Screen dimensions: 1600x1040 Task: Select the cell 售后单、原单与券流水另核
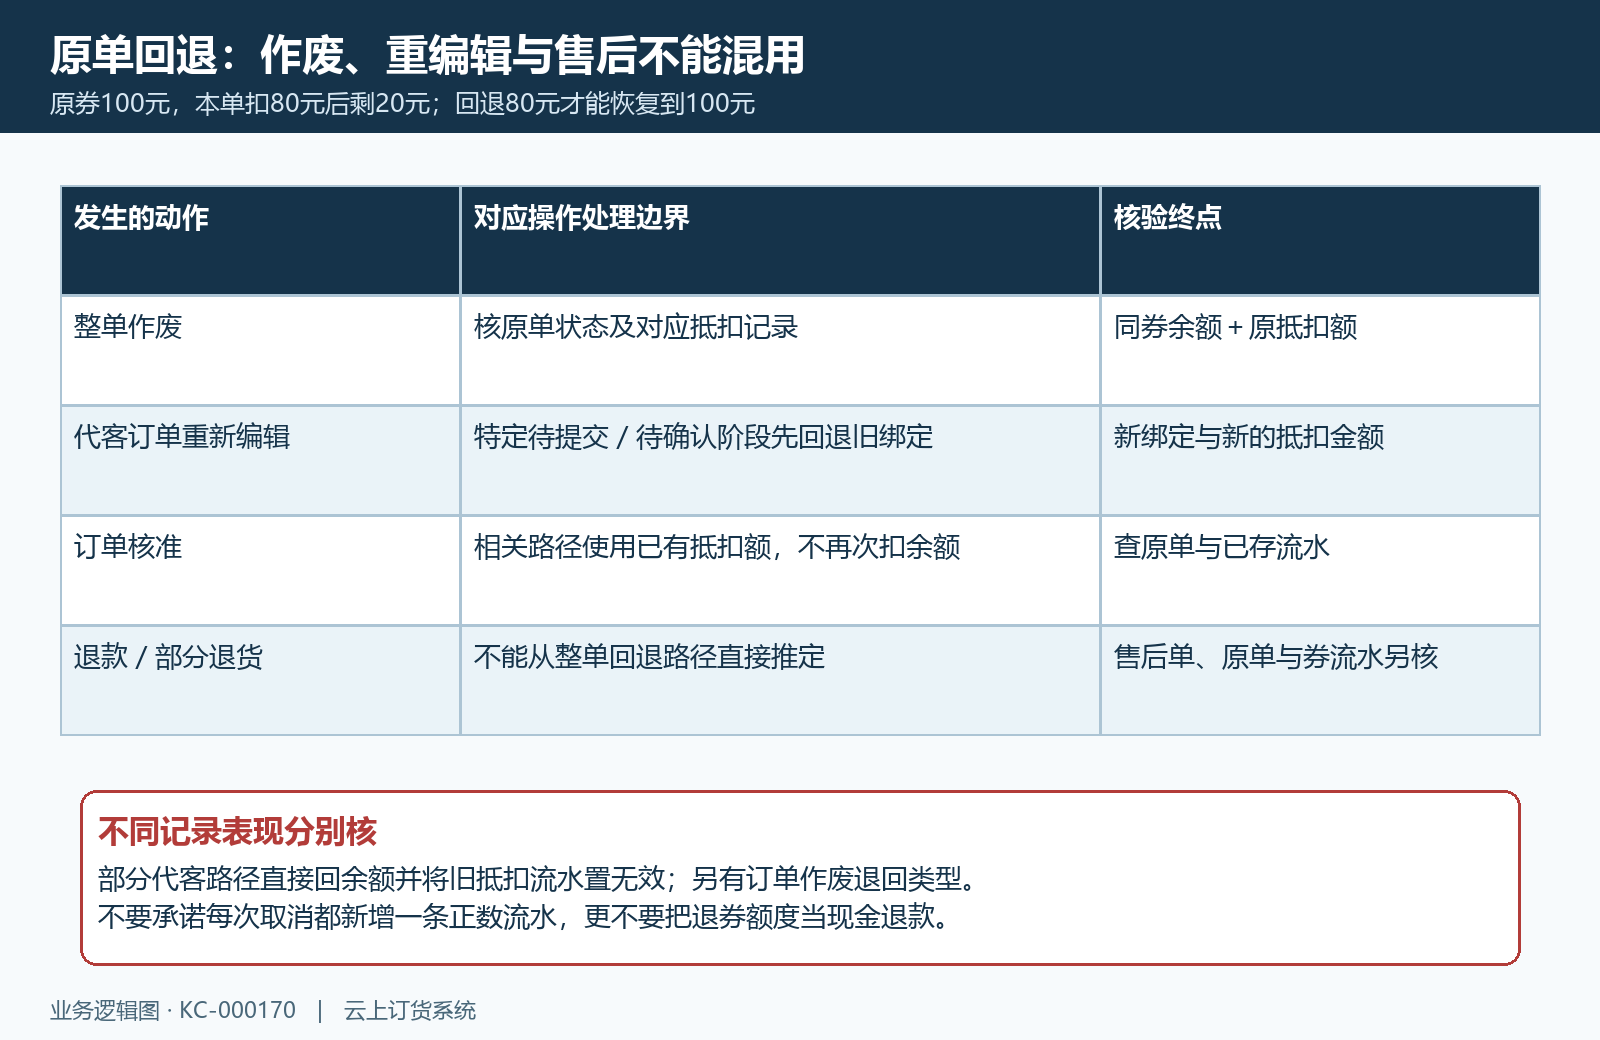[x=1320, y=680]
